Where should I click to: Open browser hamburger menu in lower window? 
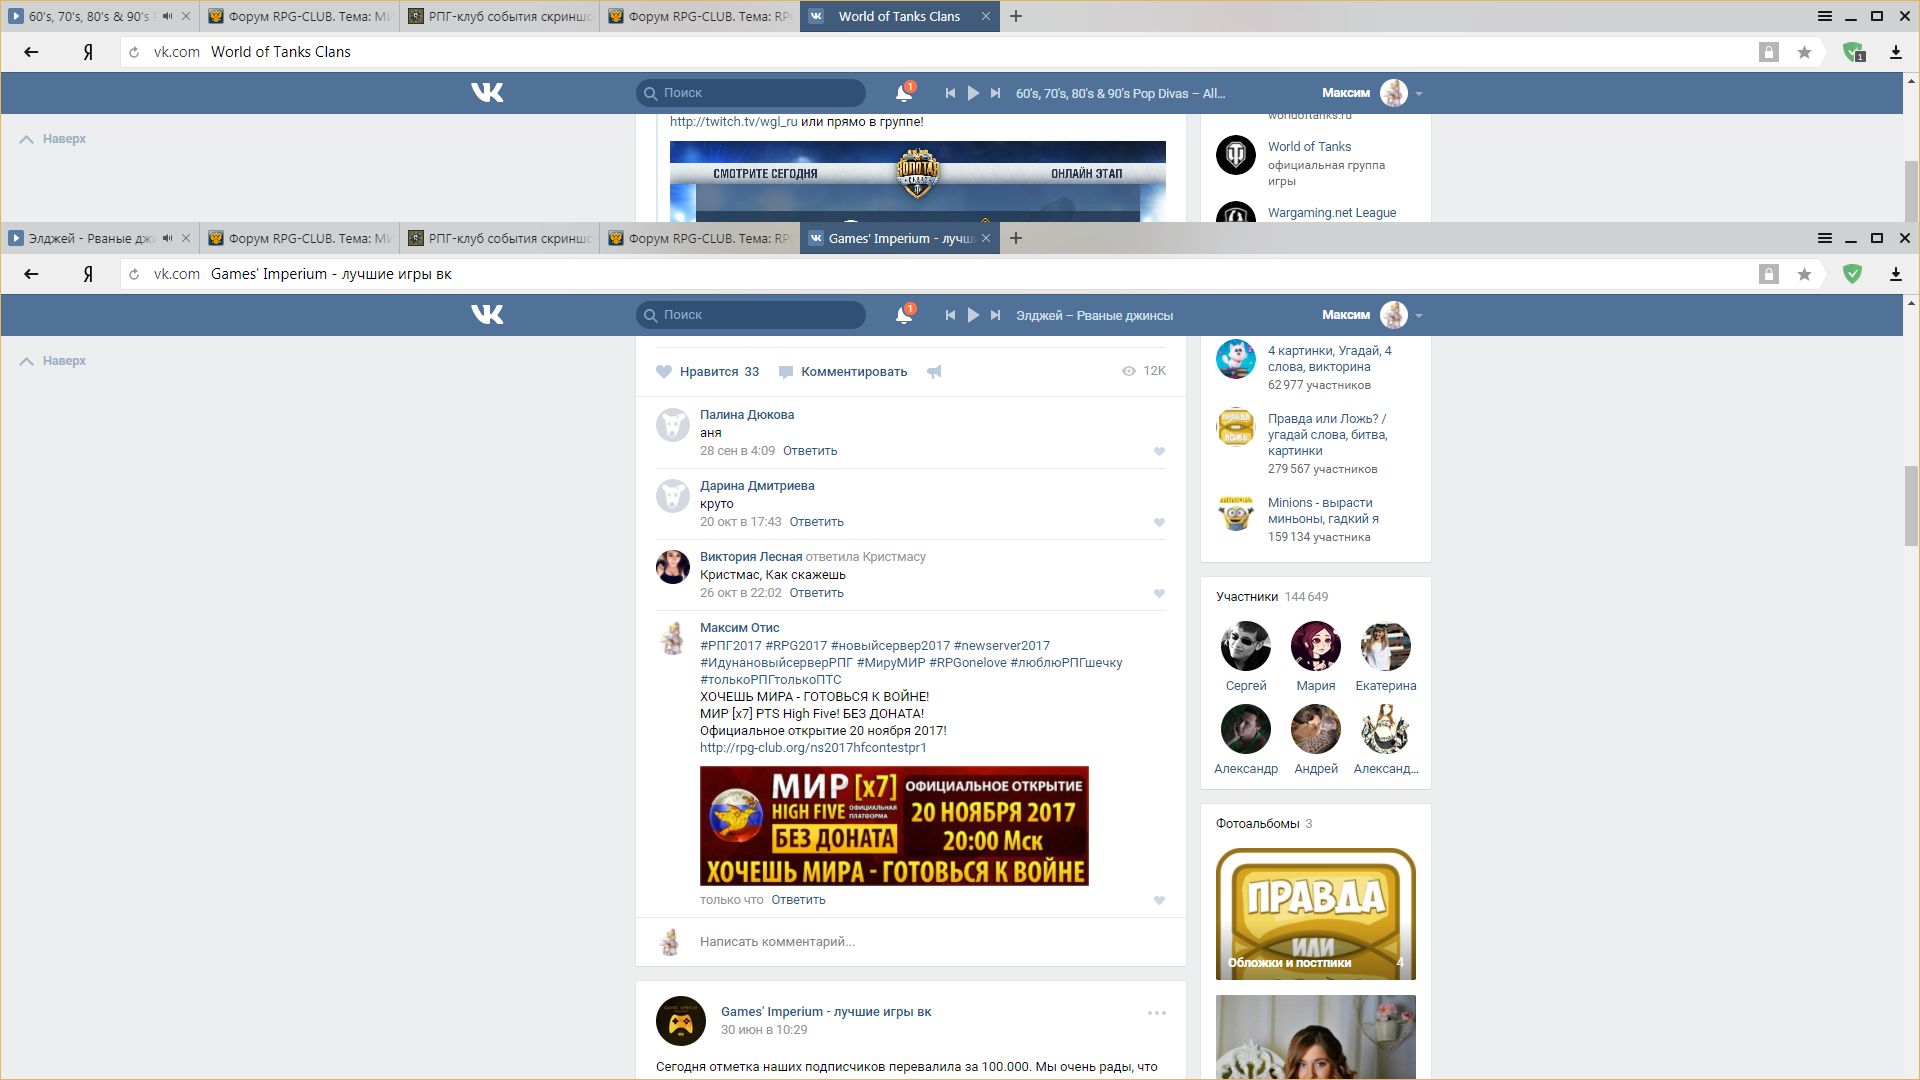pos(1824,238)
